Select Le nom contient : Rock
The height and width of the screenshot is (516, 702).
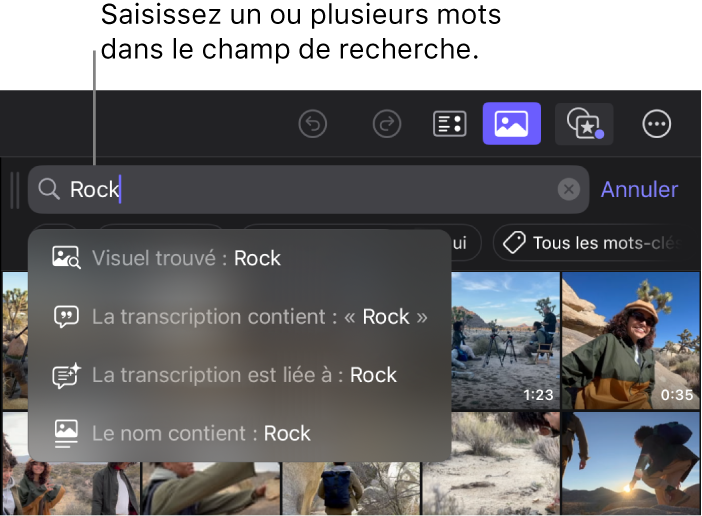tap(240, 433)
